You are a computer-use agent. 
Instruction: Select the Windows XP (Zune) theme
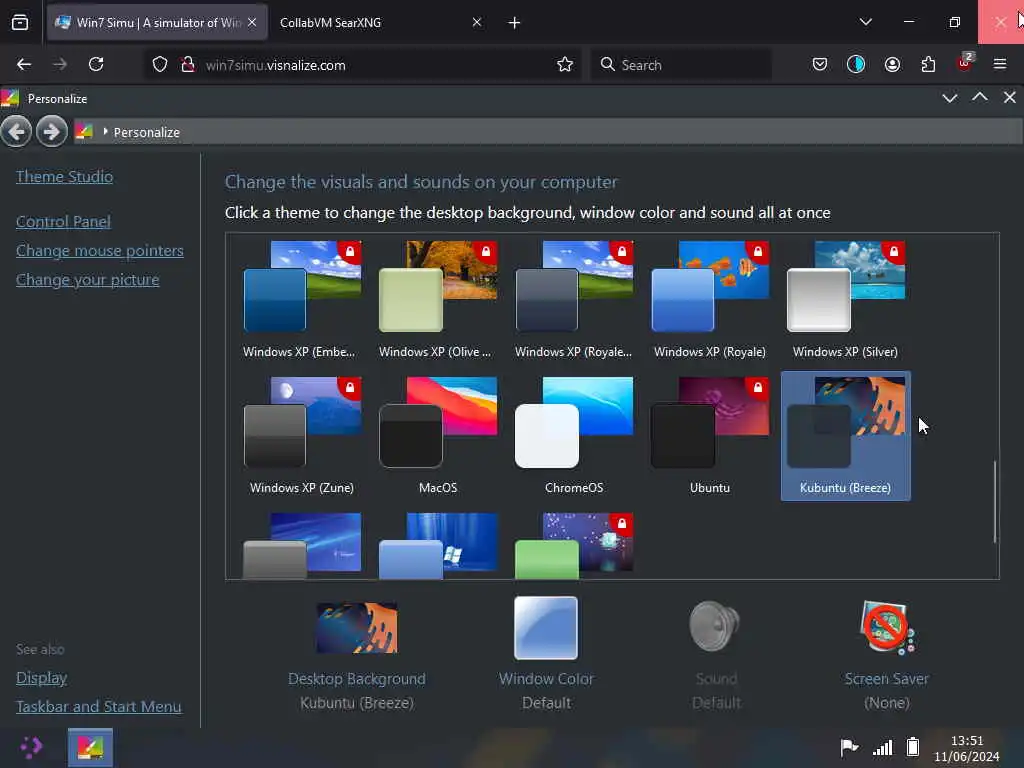coord(302,436)
